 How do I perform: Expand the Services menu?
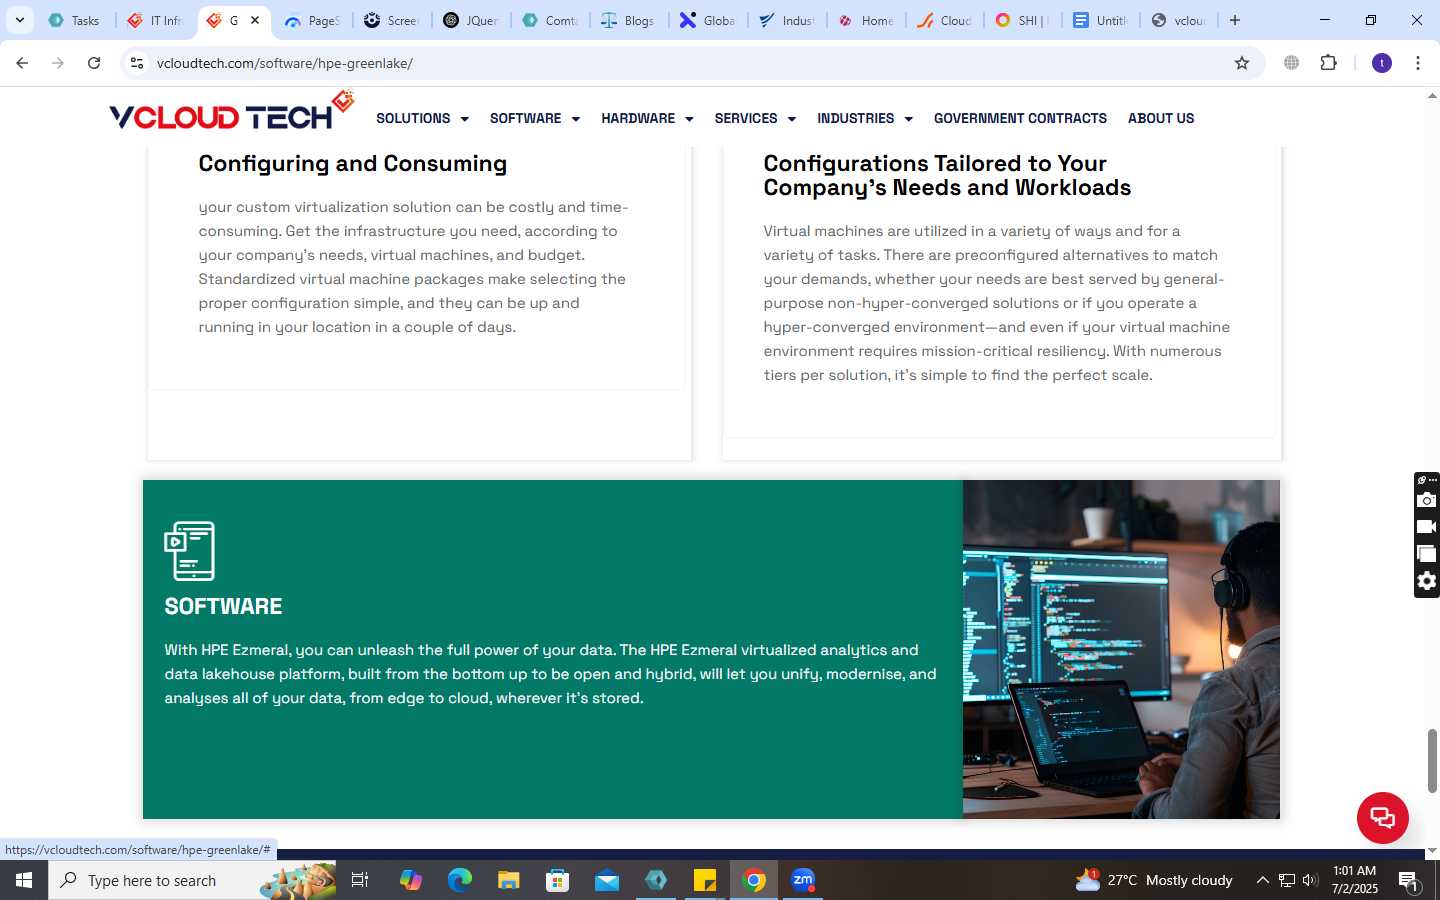click(x=755, y=118)
